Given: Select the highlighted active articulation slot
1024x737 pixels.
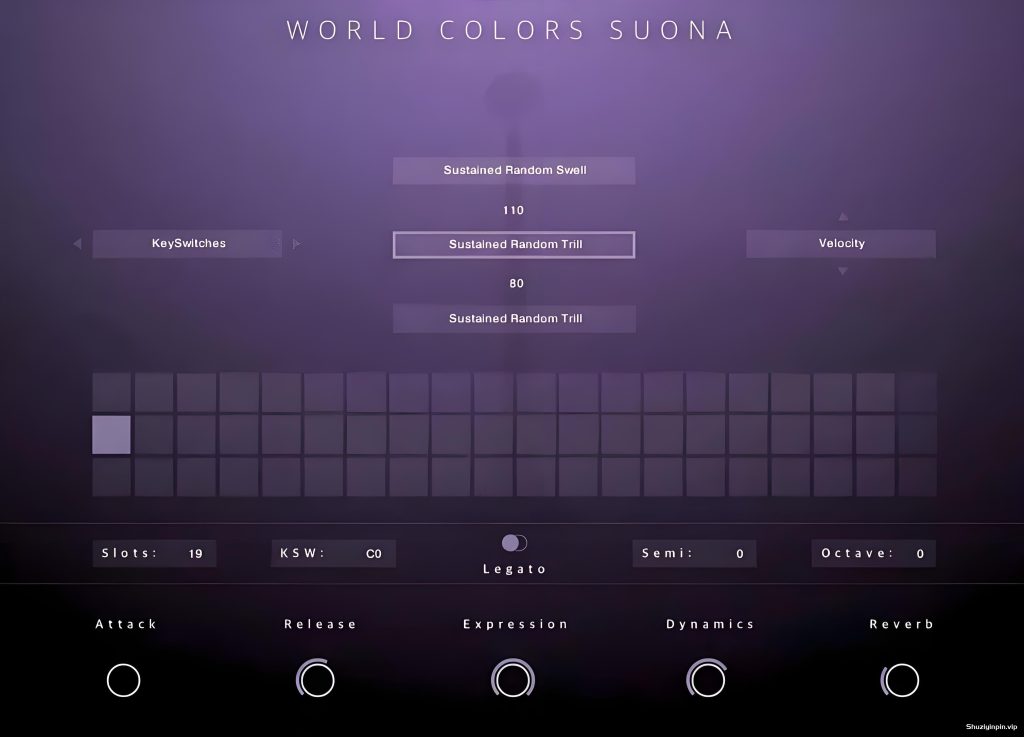Looking at the screenshot, I should (112, 435).
